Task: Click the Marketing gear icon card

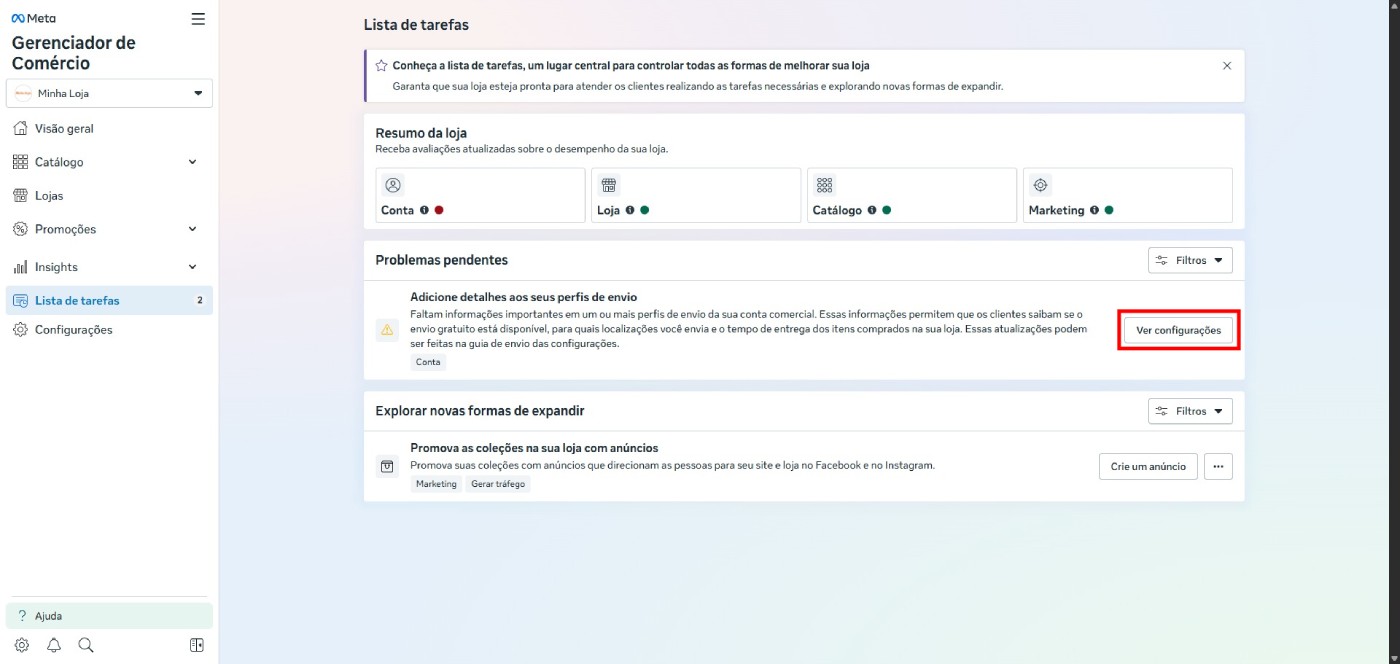Action: point(1040,184)
